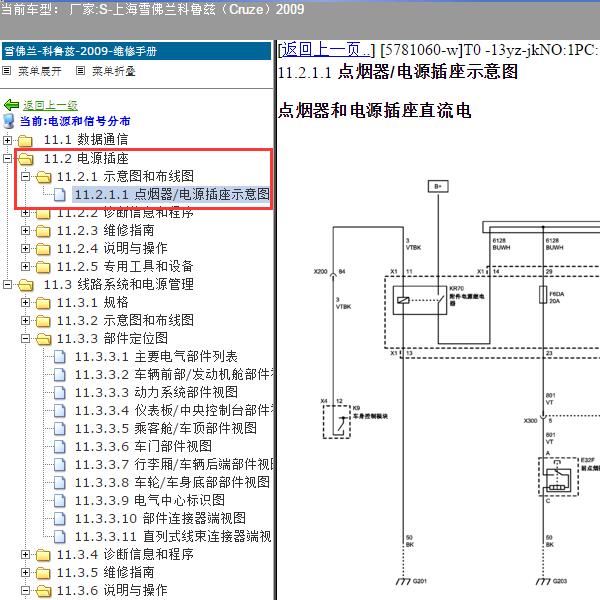Click folder icon for 11.3.5 维修指南

click(43, 573)
